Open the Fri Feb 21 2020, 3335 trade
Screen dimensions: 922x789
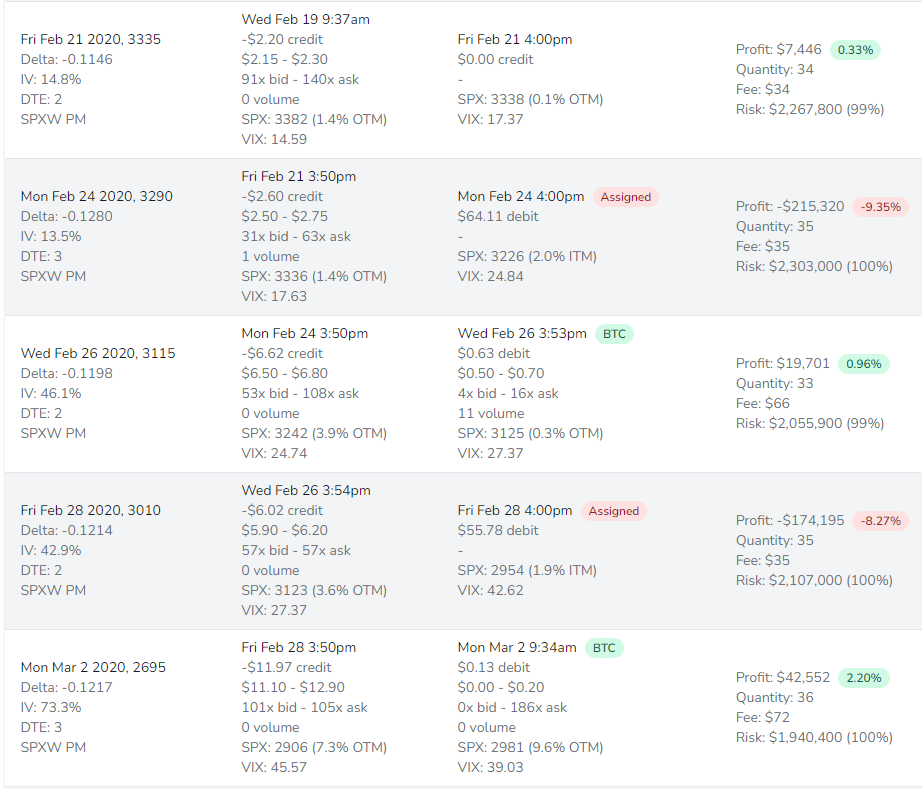(91, 40)
